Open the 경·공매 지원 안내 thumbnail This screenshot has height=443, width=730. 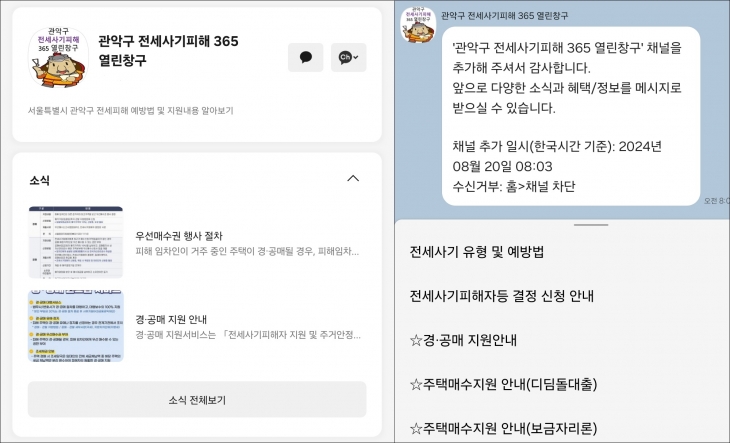coord(75,326)
